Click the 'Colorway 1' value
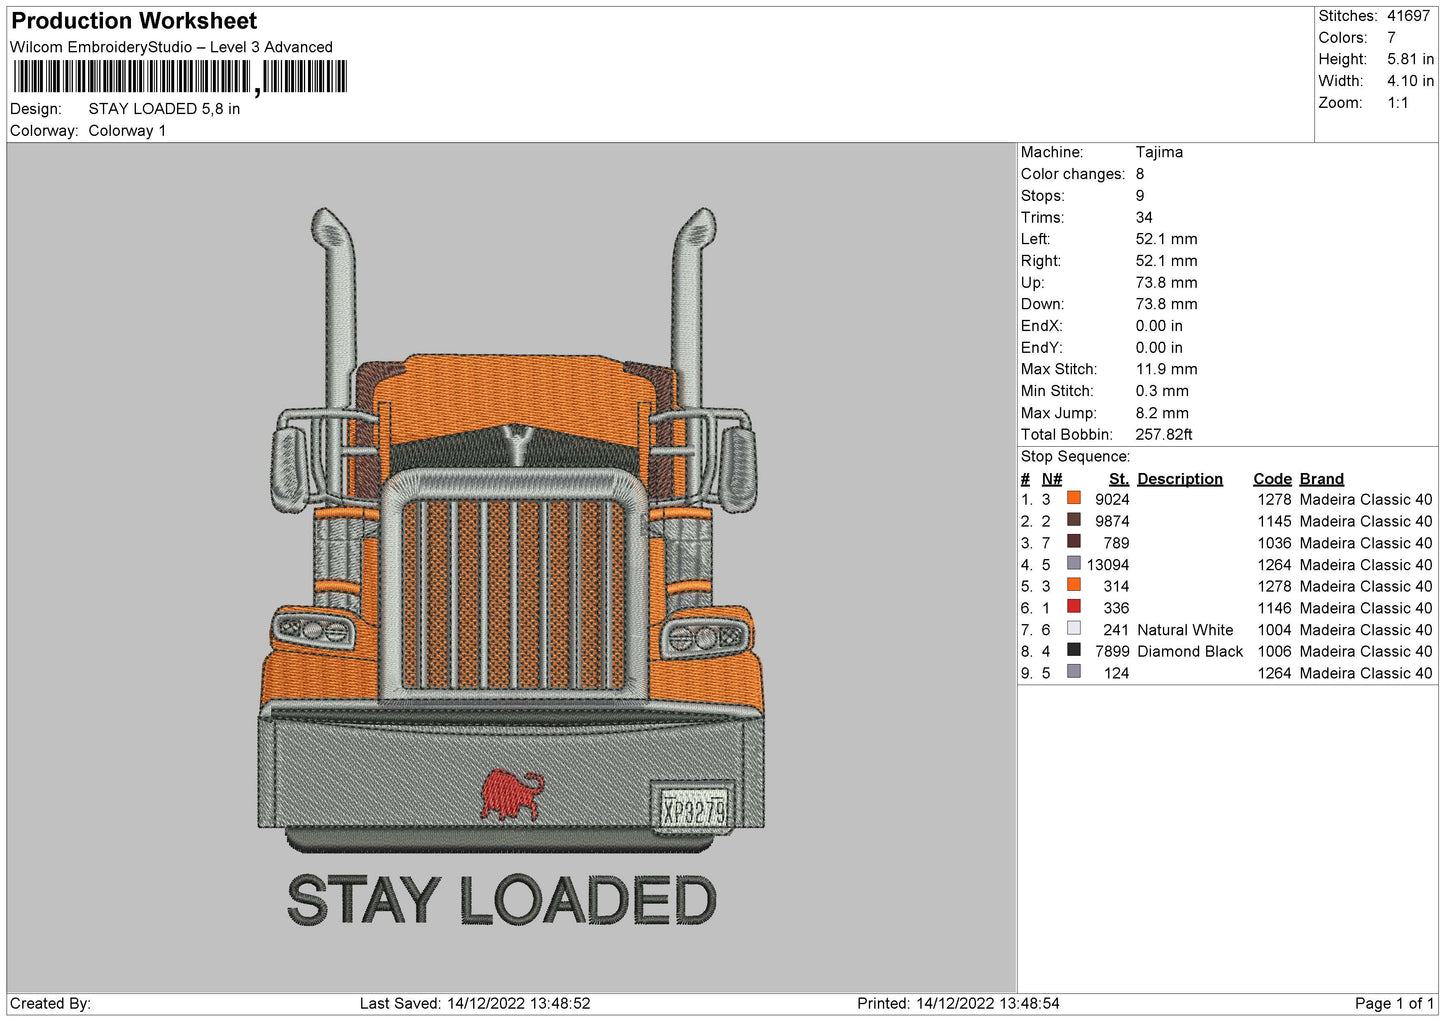 pyautogui.click(x=127, y=131)
